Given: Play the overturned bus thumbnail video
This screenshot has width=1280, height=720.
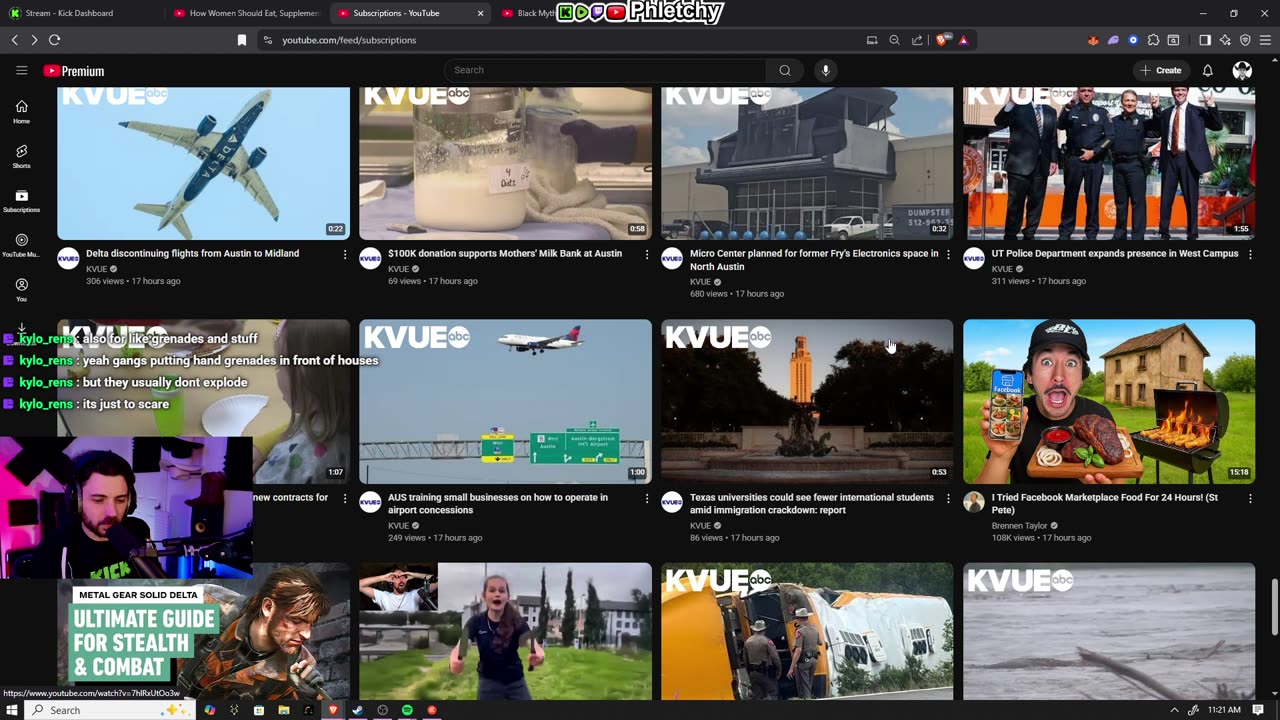Looking at the screenshot, I should [807, 631].
